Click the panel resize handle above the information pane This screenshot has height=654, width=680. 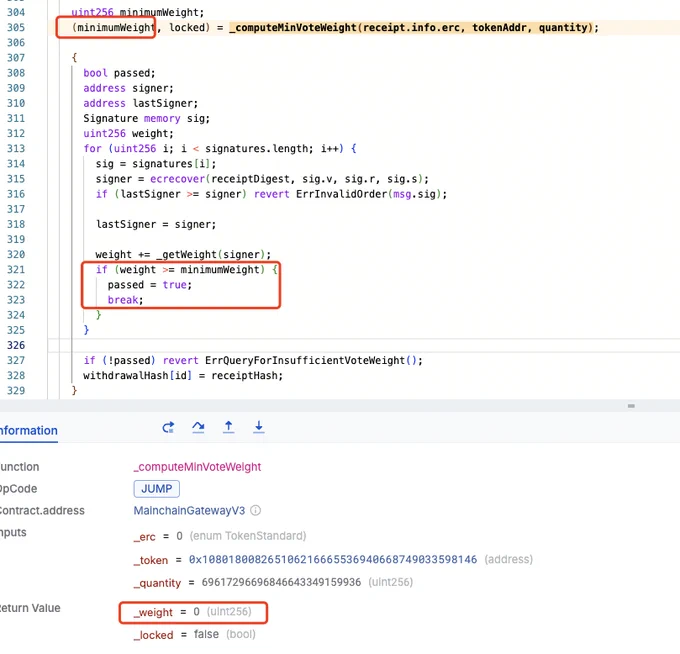pos(631,406)
